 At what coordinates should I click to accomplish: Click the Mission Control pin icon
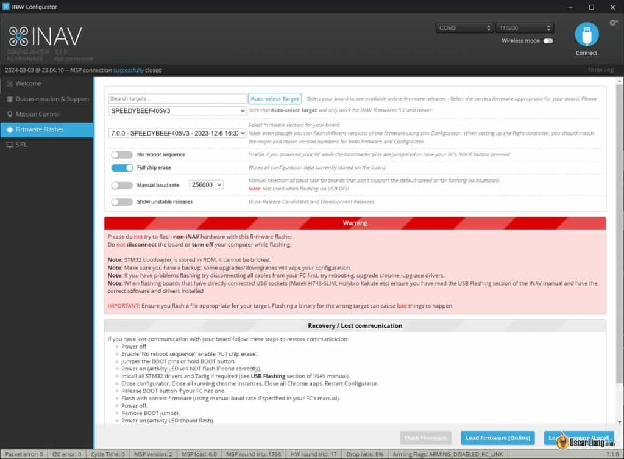click(10, 114)
